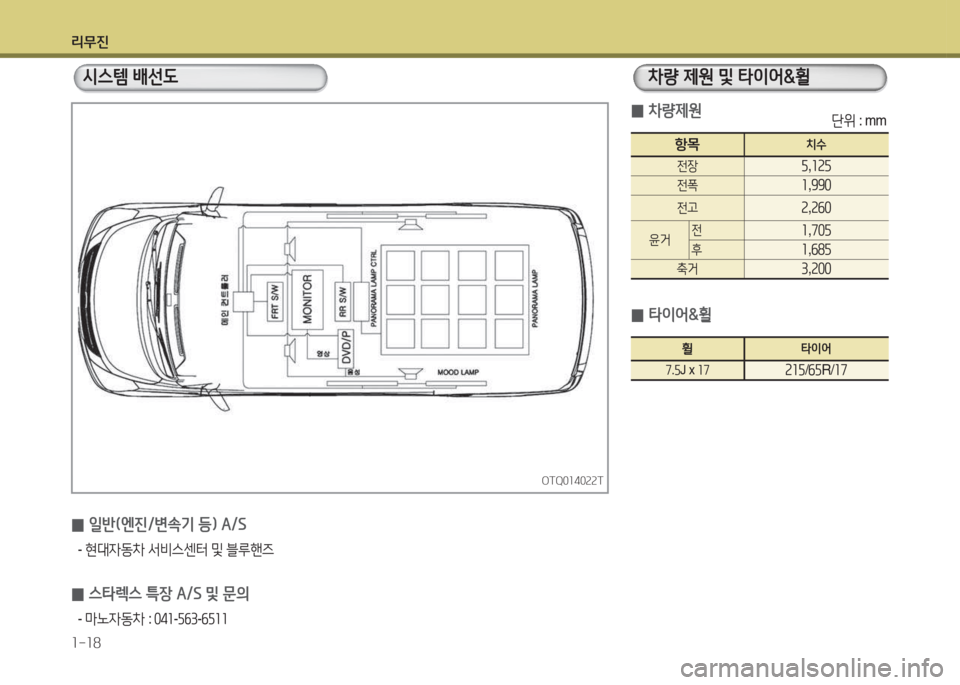Click the wheel size 7.5J x 17 cell
The image size is (960, 685).
(x=686, y=370)
